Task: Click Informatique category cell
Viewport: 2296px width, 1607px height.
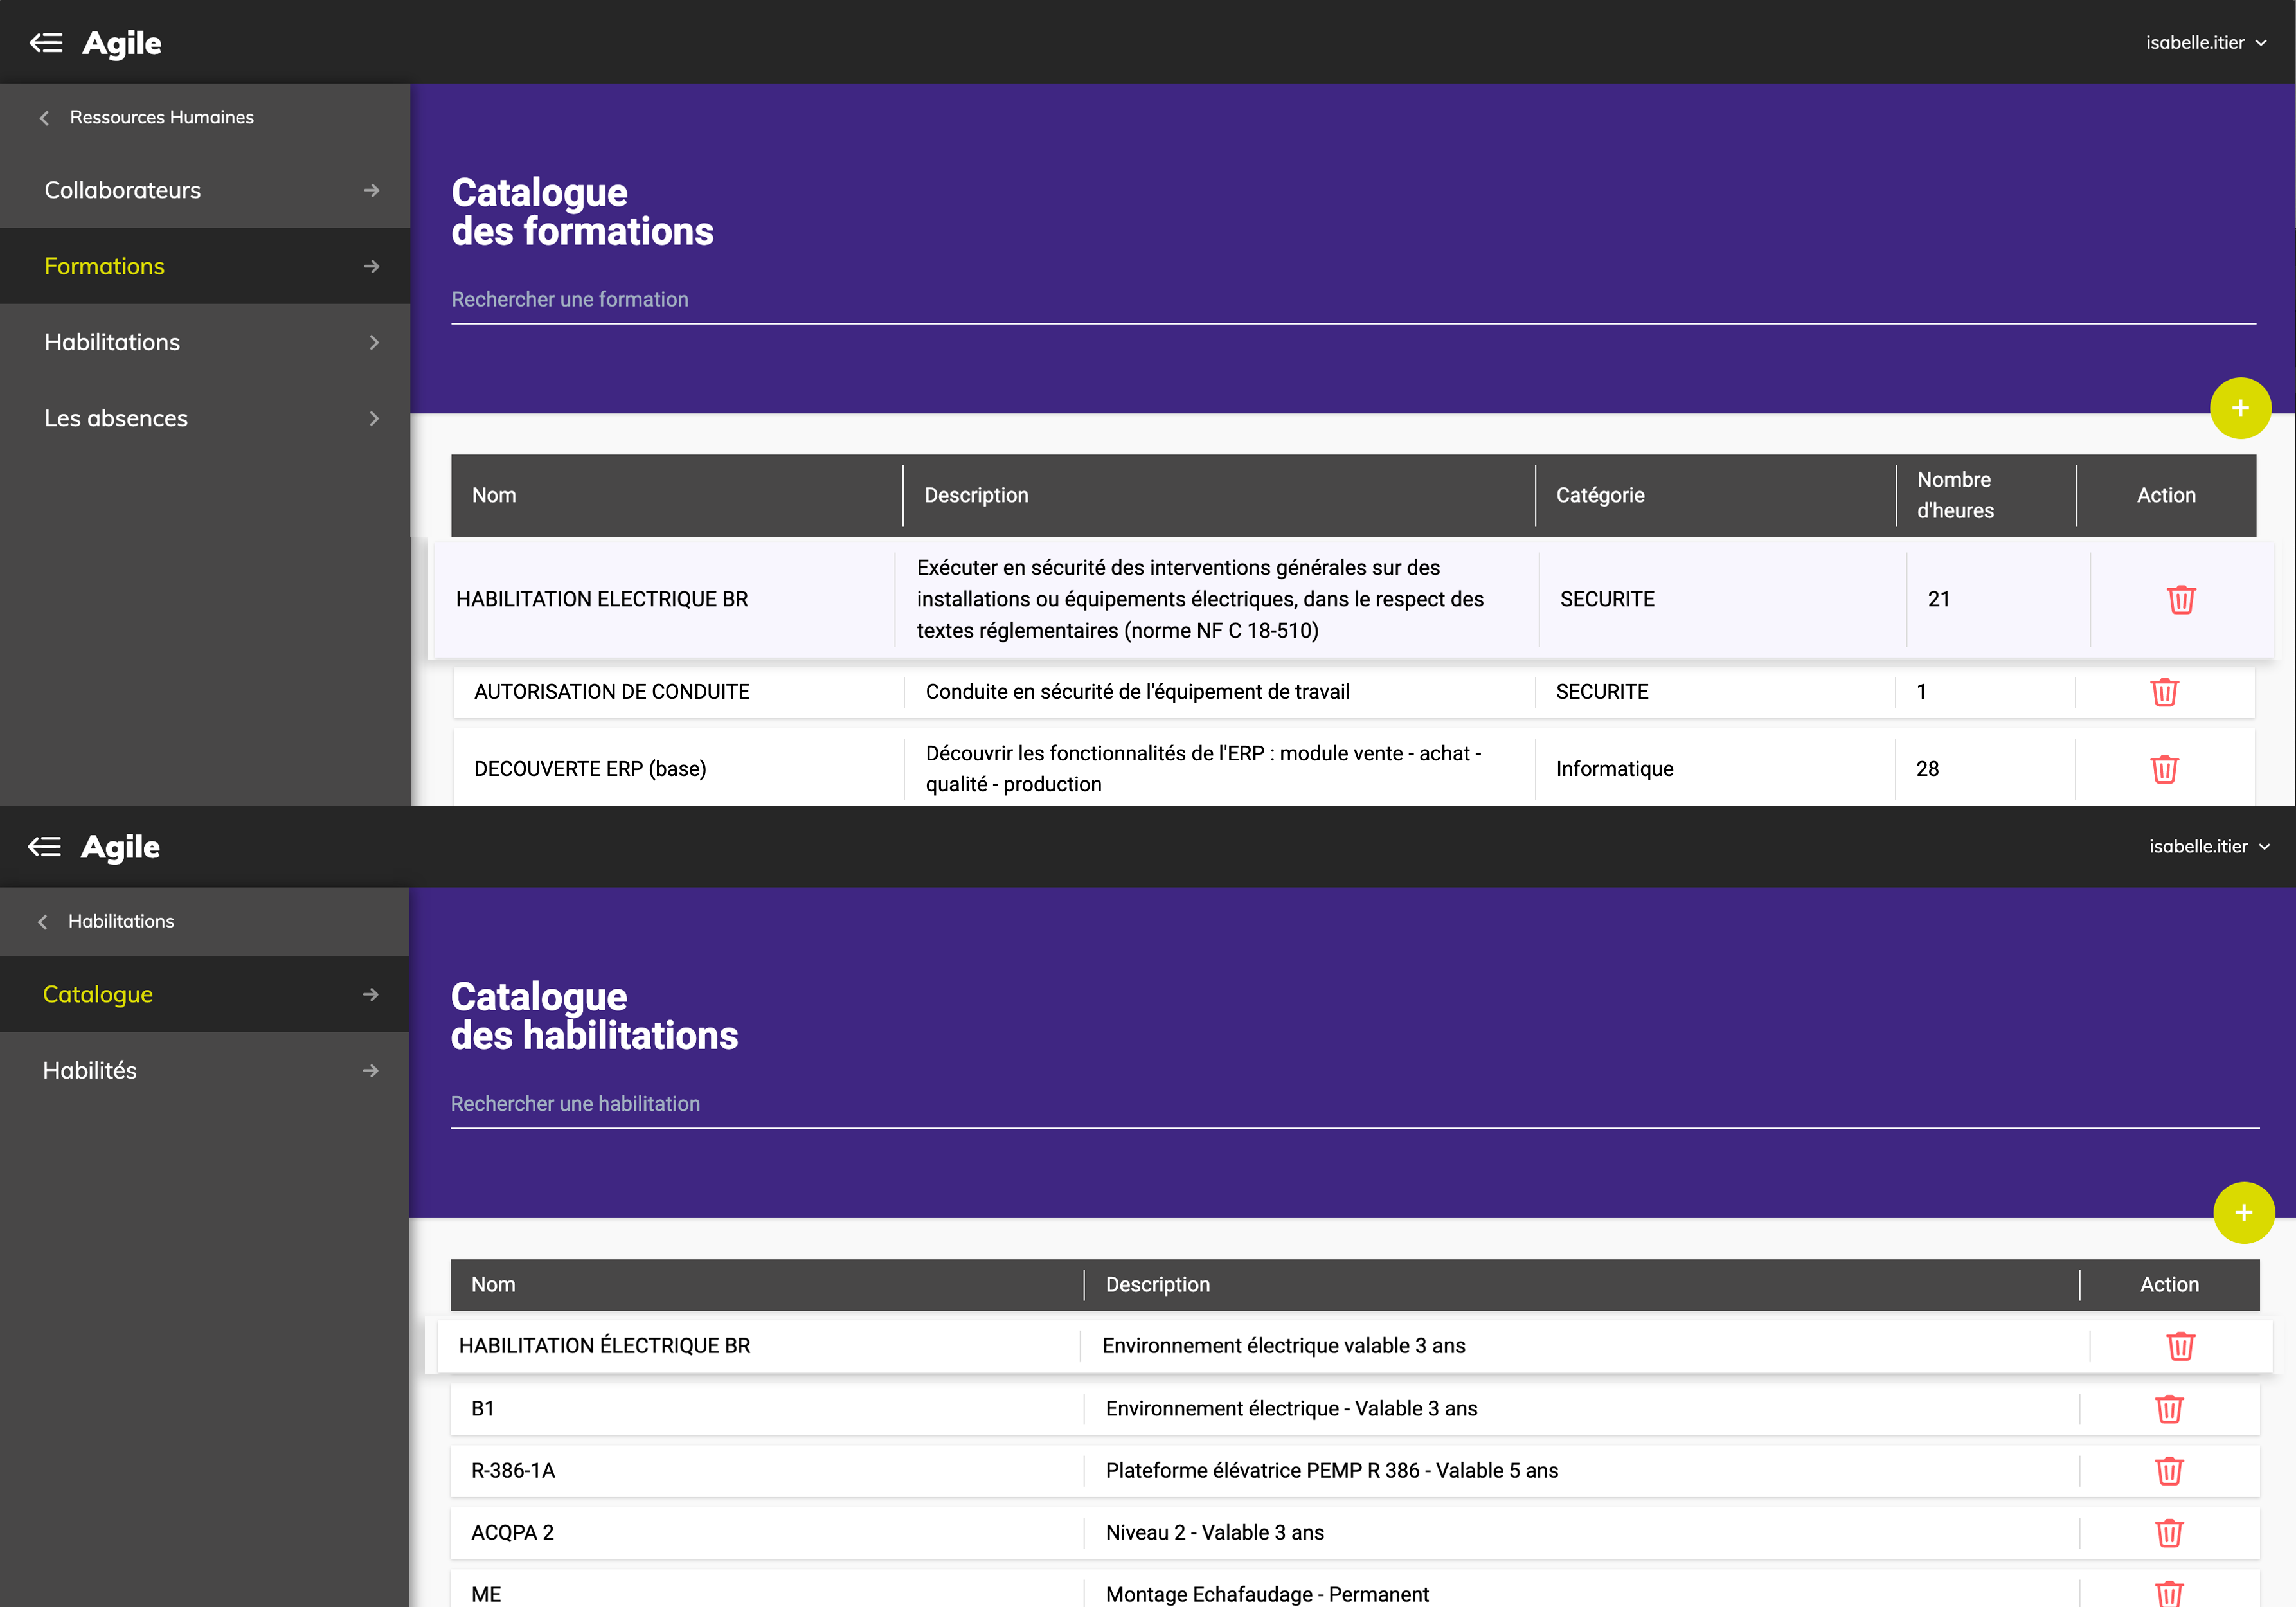Action: coord(1614,769)
